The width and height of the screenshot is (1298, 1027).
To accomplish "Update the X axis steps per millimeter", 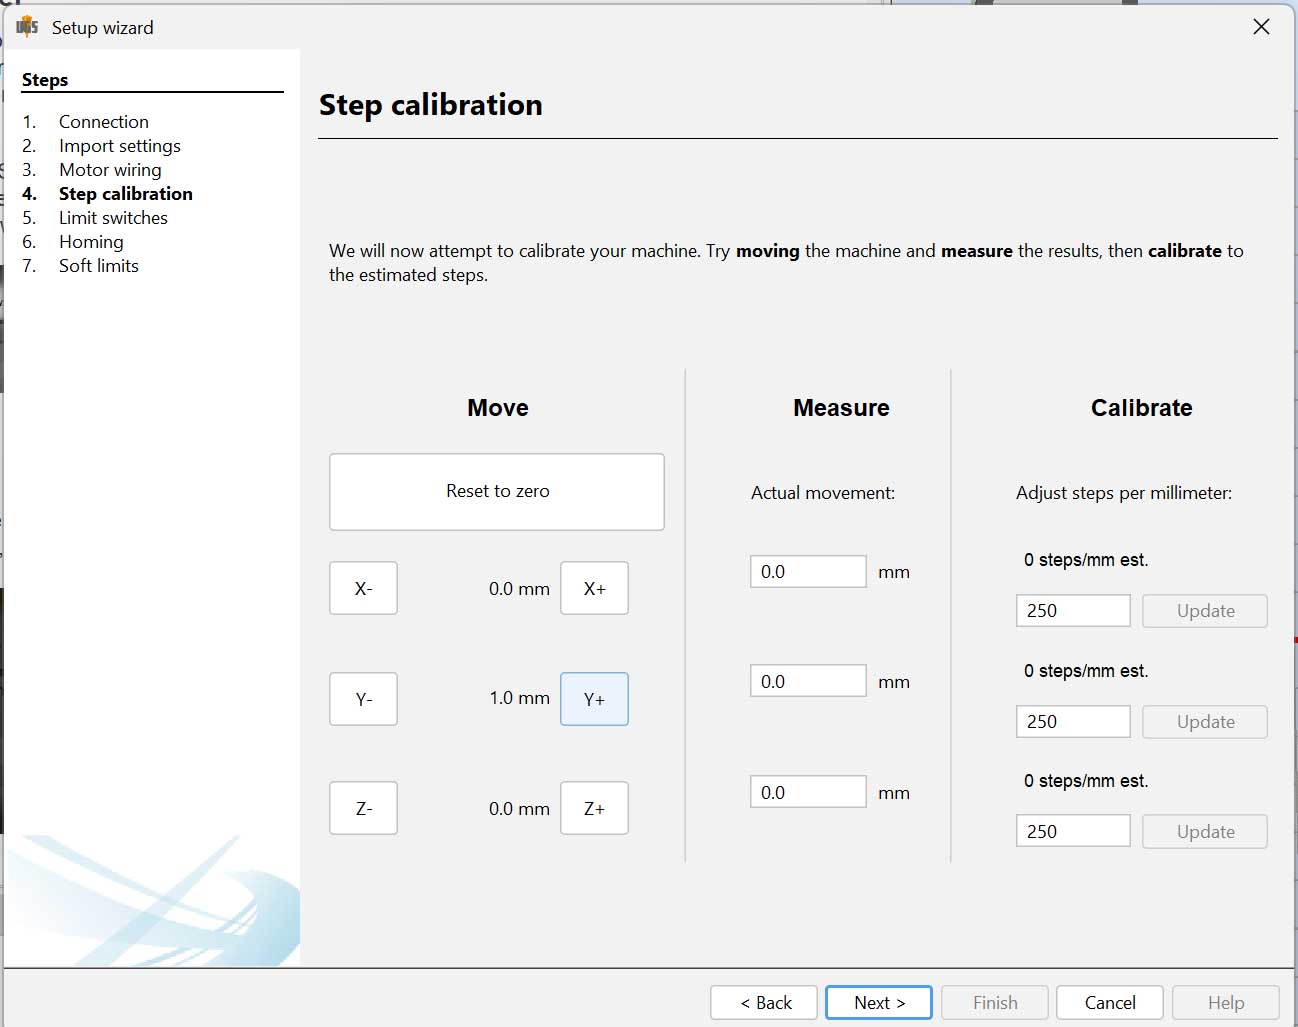I will coord(1204,610).
